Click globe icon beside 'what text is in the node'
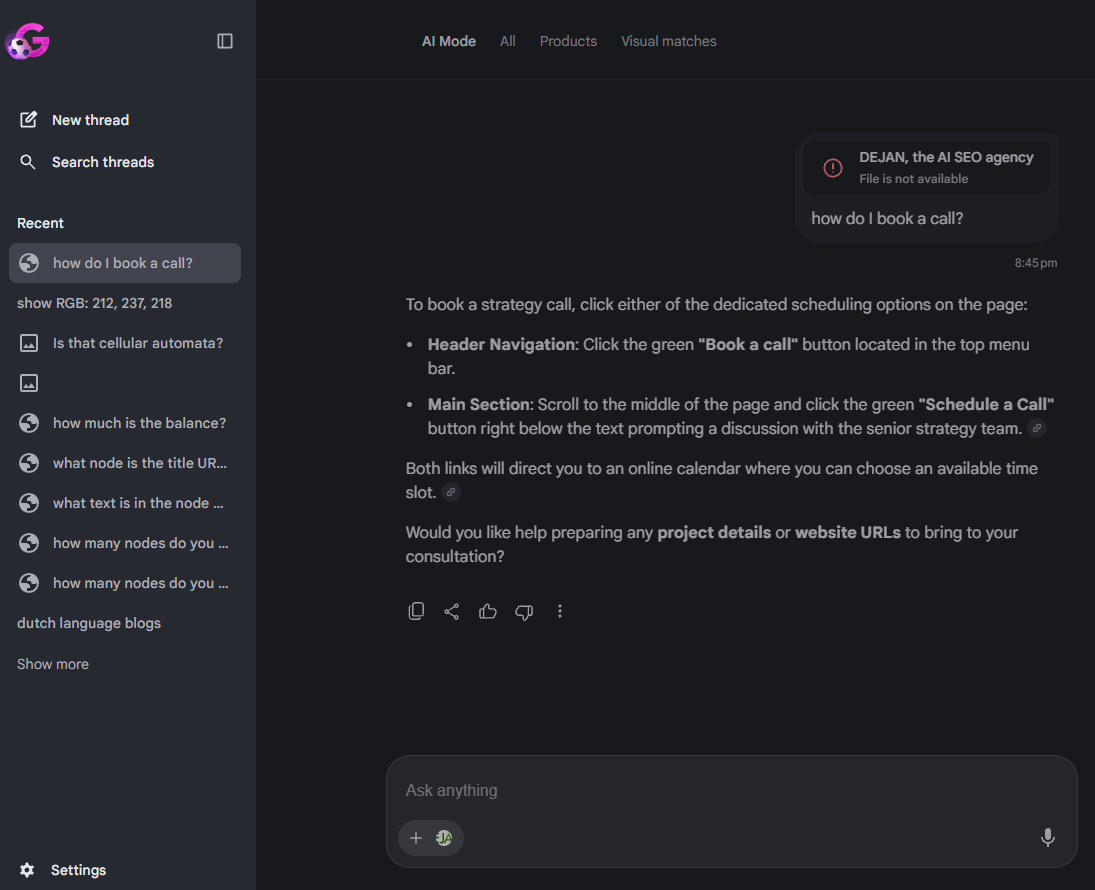Screen dimensions: 1095x890 [29, 503]
